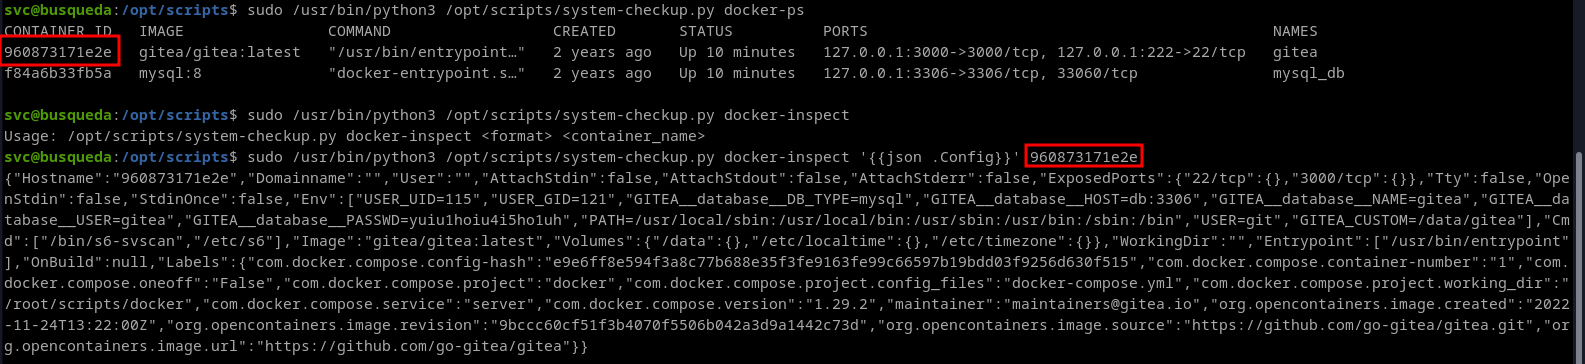Click the Usage line of docker-inspect

pos(355,136)
